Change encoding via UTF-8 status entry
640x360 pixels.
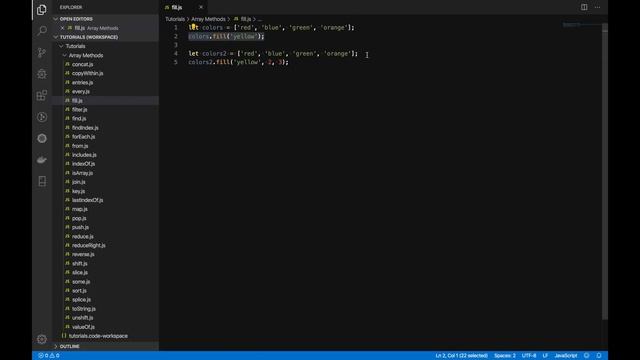tap(529, 356)
